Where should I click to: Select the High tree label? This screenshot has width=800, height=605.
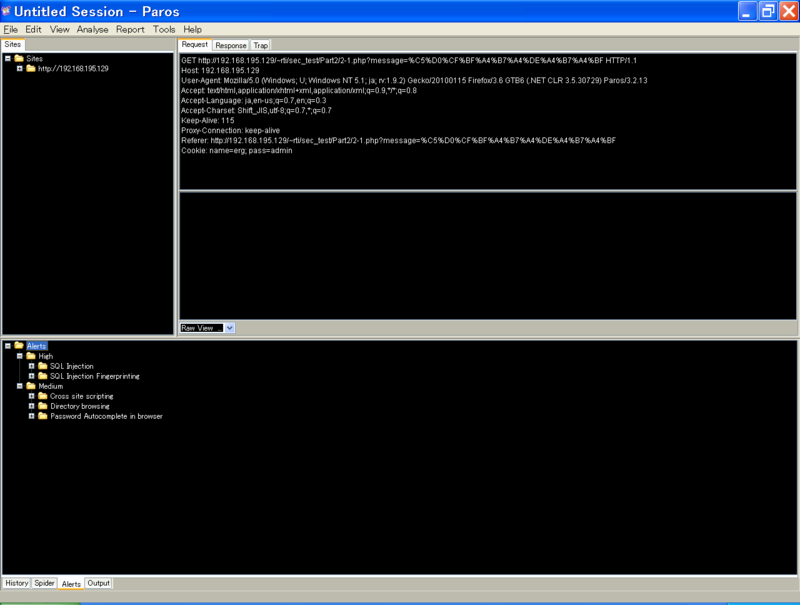point(45,356)
